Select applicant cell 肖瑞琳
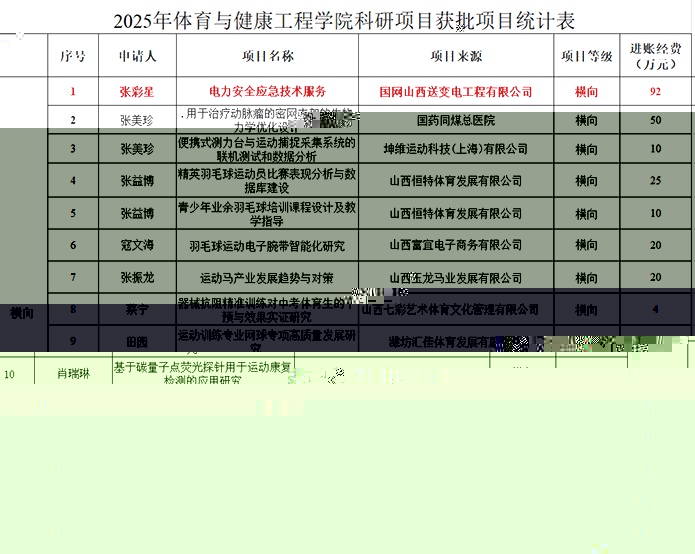Viewport: 695px width, 554px height. [x=72, y=374]
